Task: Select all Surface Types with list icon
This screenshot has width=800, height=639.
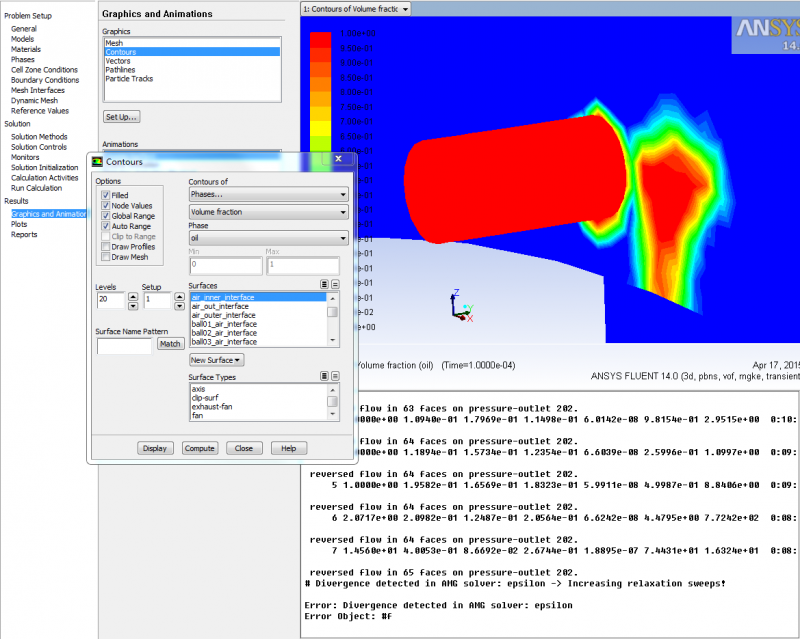Action: [324, 376]
